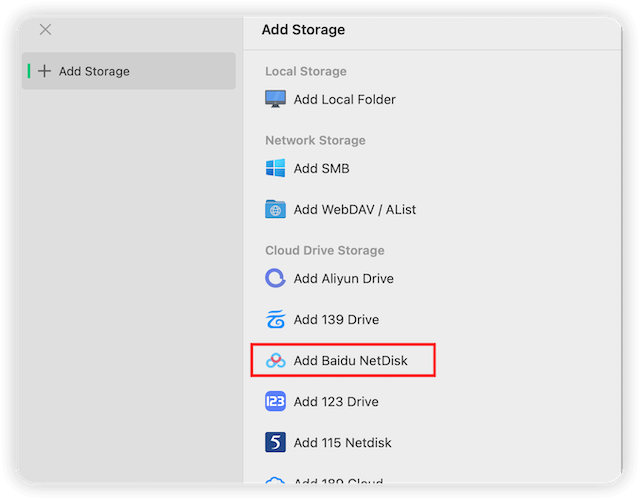Screen dimensions: 640x500
Task: Click the partially visible 189 Cloud icon
Action: (276, 481)
